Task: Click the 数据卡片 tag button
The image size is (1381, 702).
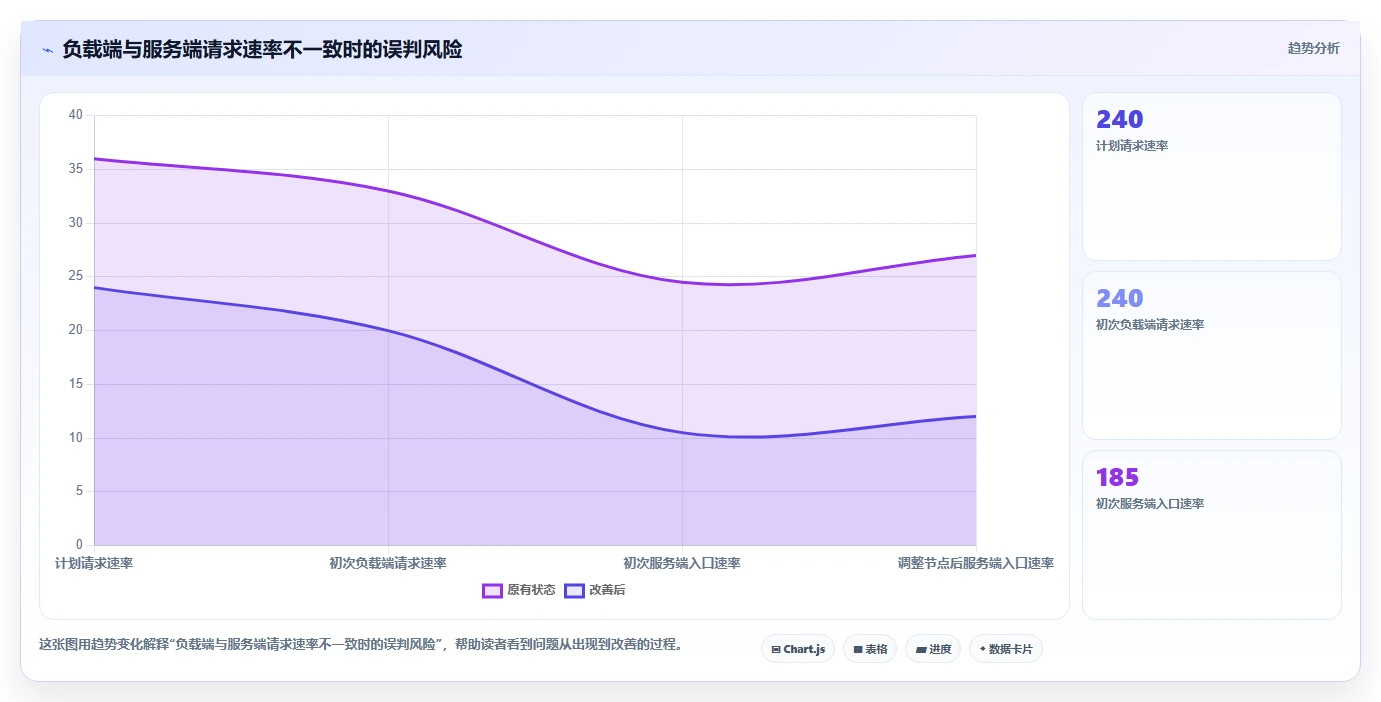Action: pyautogui.click(x=1006, y=649)
